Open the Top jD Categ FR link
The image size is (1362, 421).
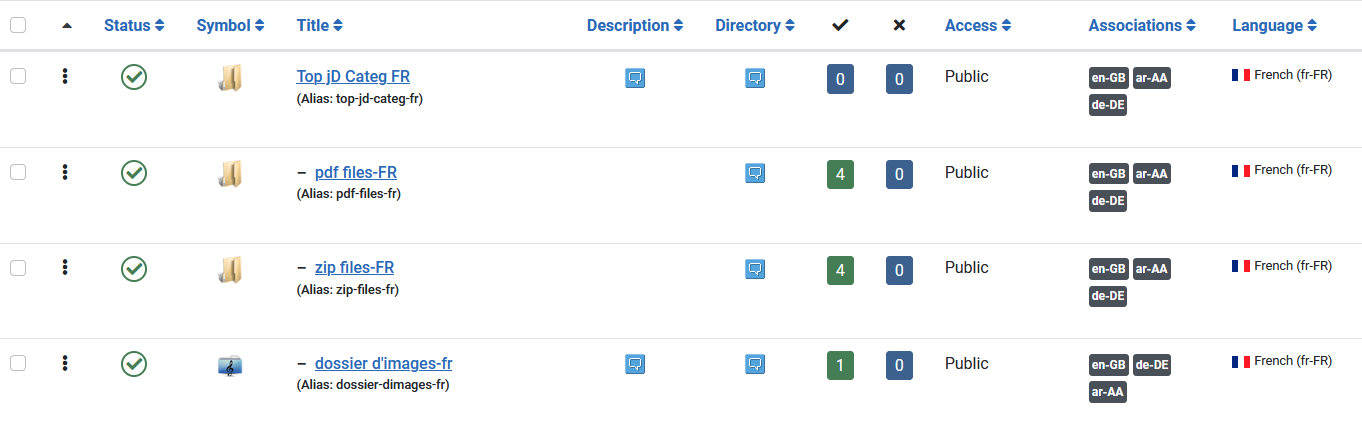pos(353,76)
